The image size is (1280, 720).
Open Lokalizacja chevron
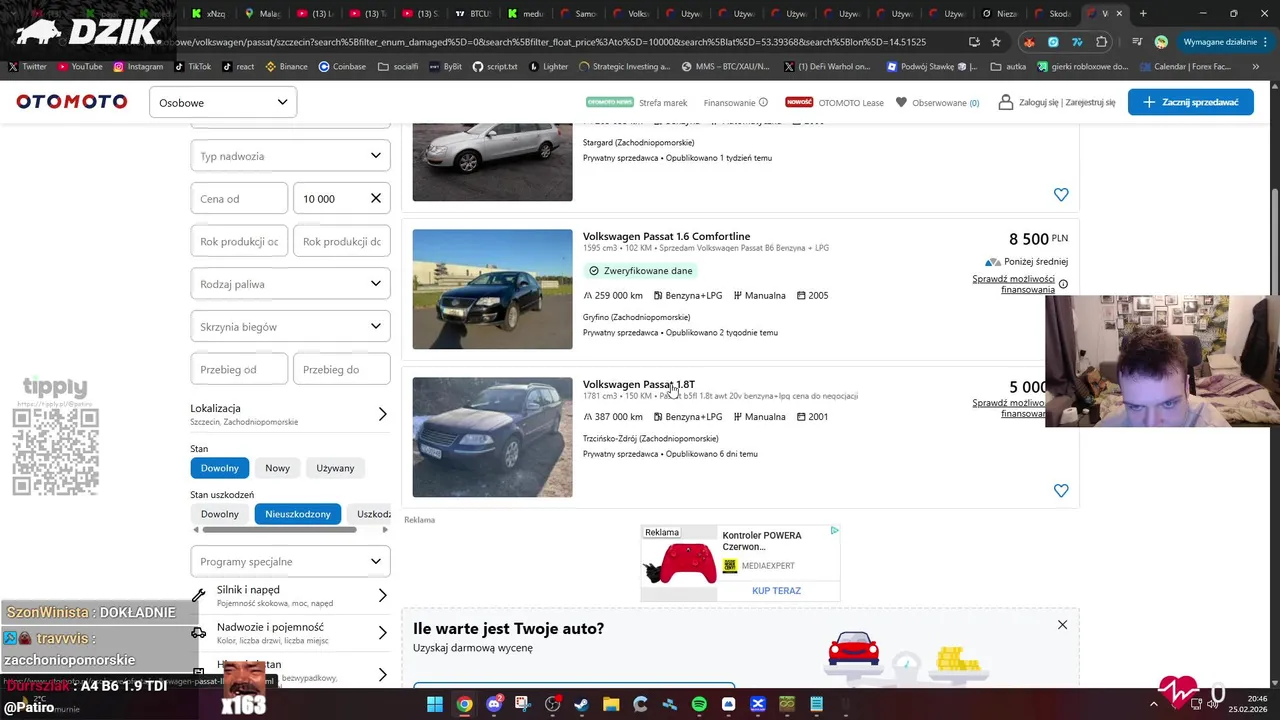(382, 414)
